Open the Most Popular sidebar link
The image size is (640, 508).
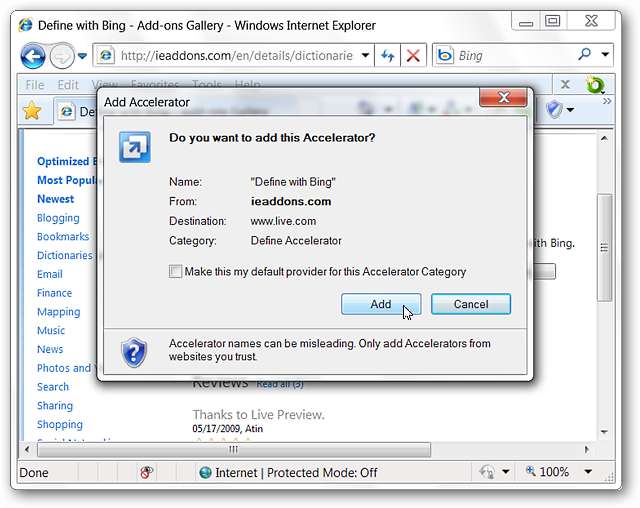[67, 180]
